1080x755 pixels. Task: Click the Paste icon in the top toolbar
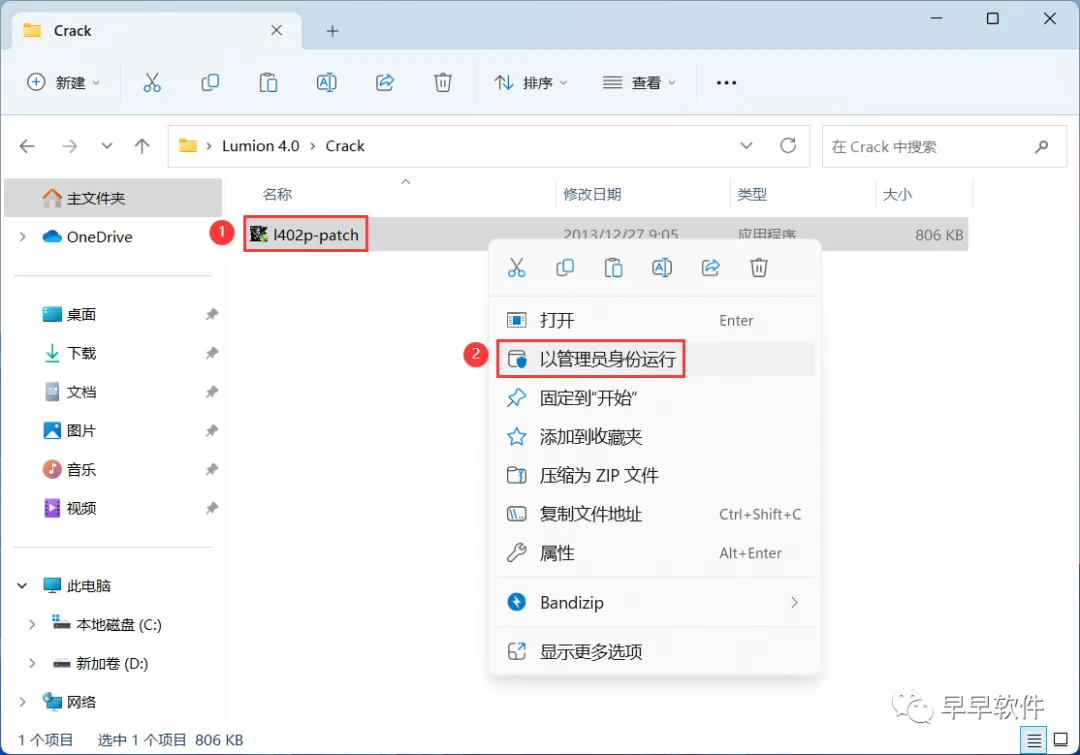(x=268, y=83)
